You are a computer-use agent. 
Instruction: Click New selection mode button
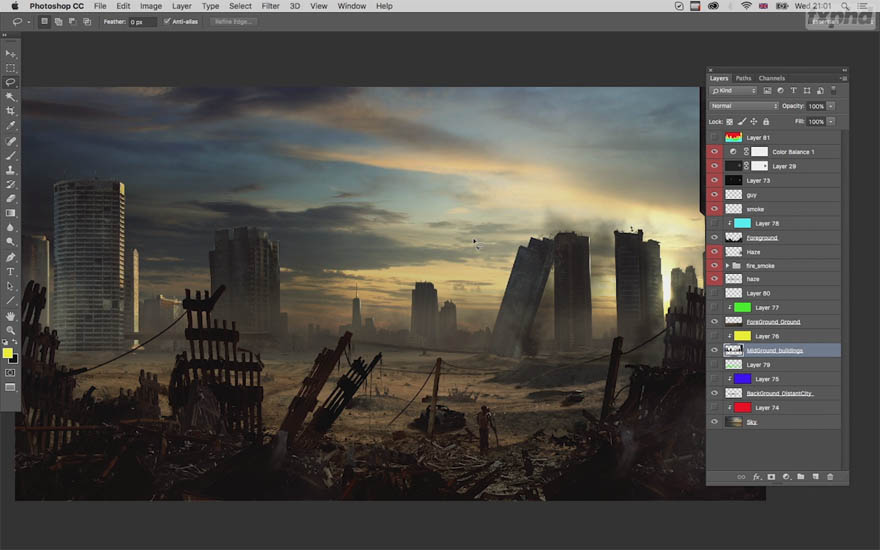44,21
